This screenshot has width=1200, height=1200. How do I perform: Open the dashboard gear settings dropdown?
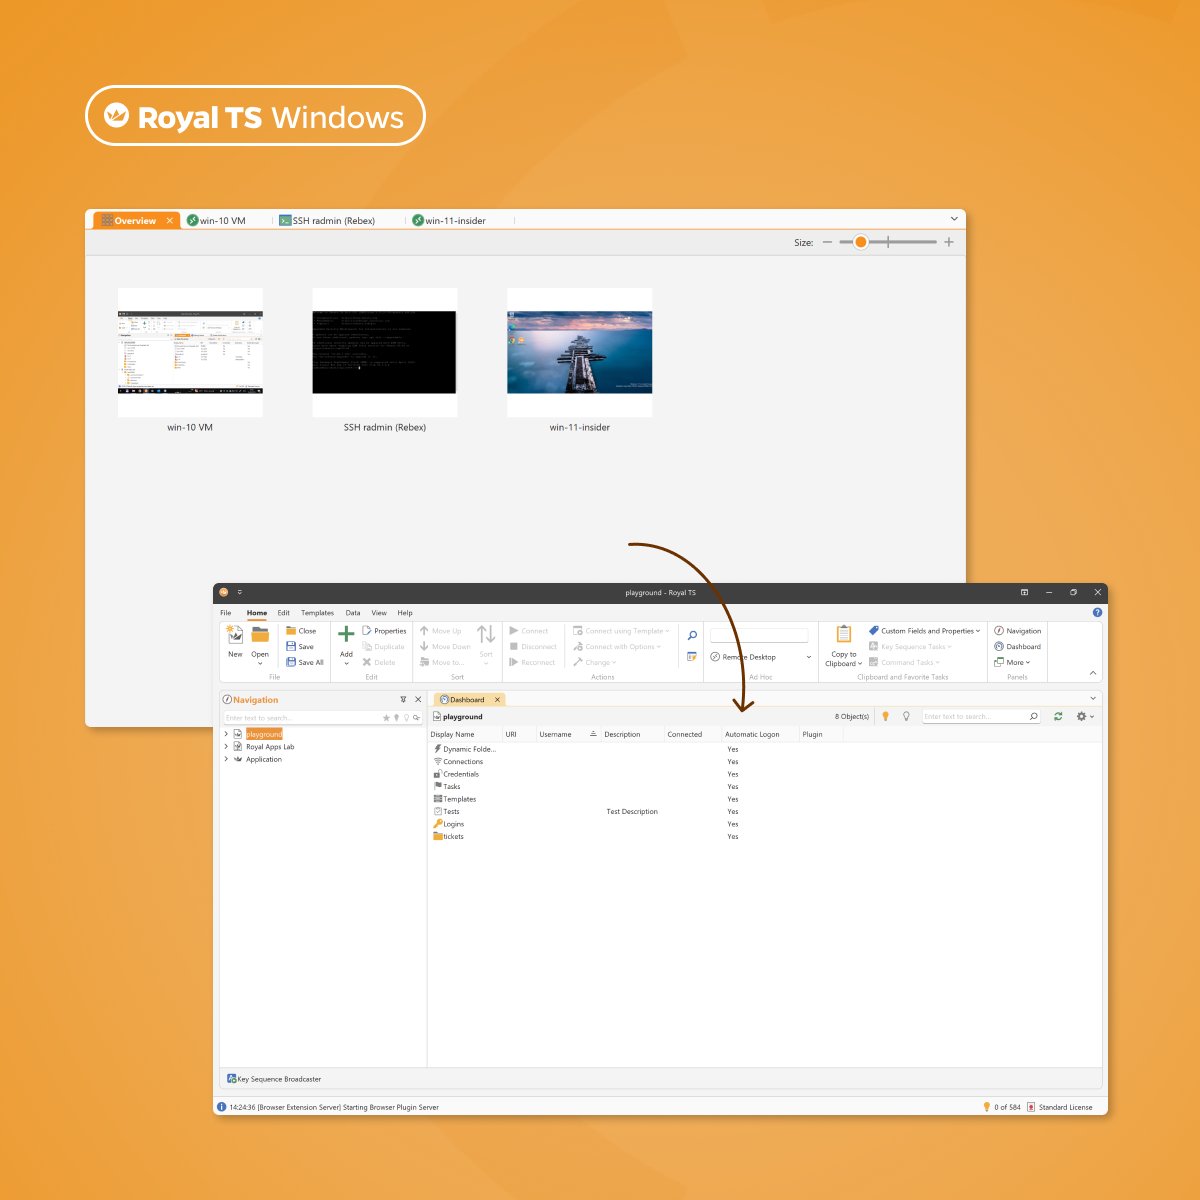coord(1085,716)
